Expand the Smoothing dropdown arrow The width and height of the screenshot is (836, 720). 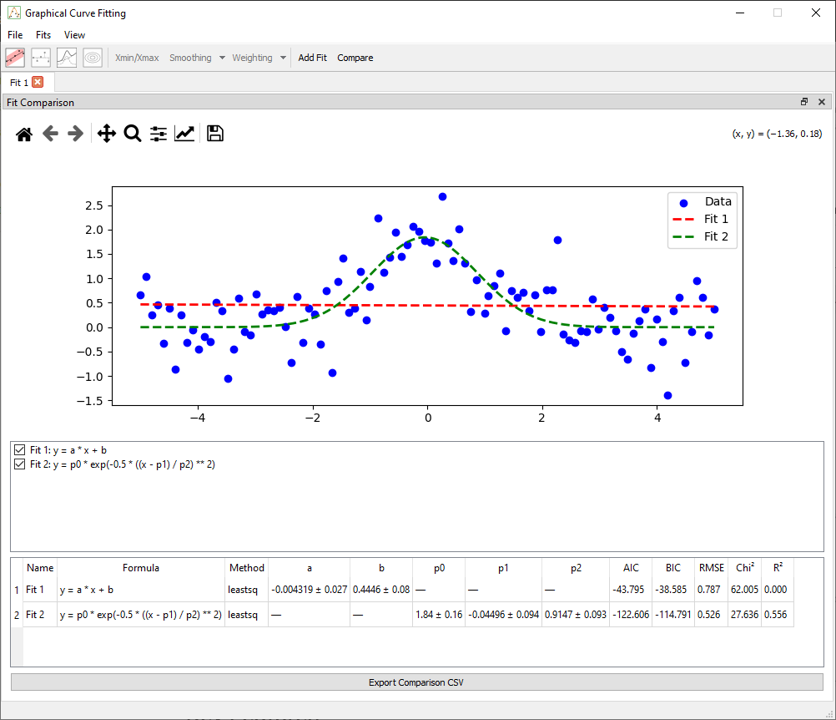click(222, 58)
